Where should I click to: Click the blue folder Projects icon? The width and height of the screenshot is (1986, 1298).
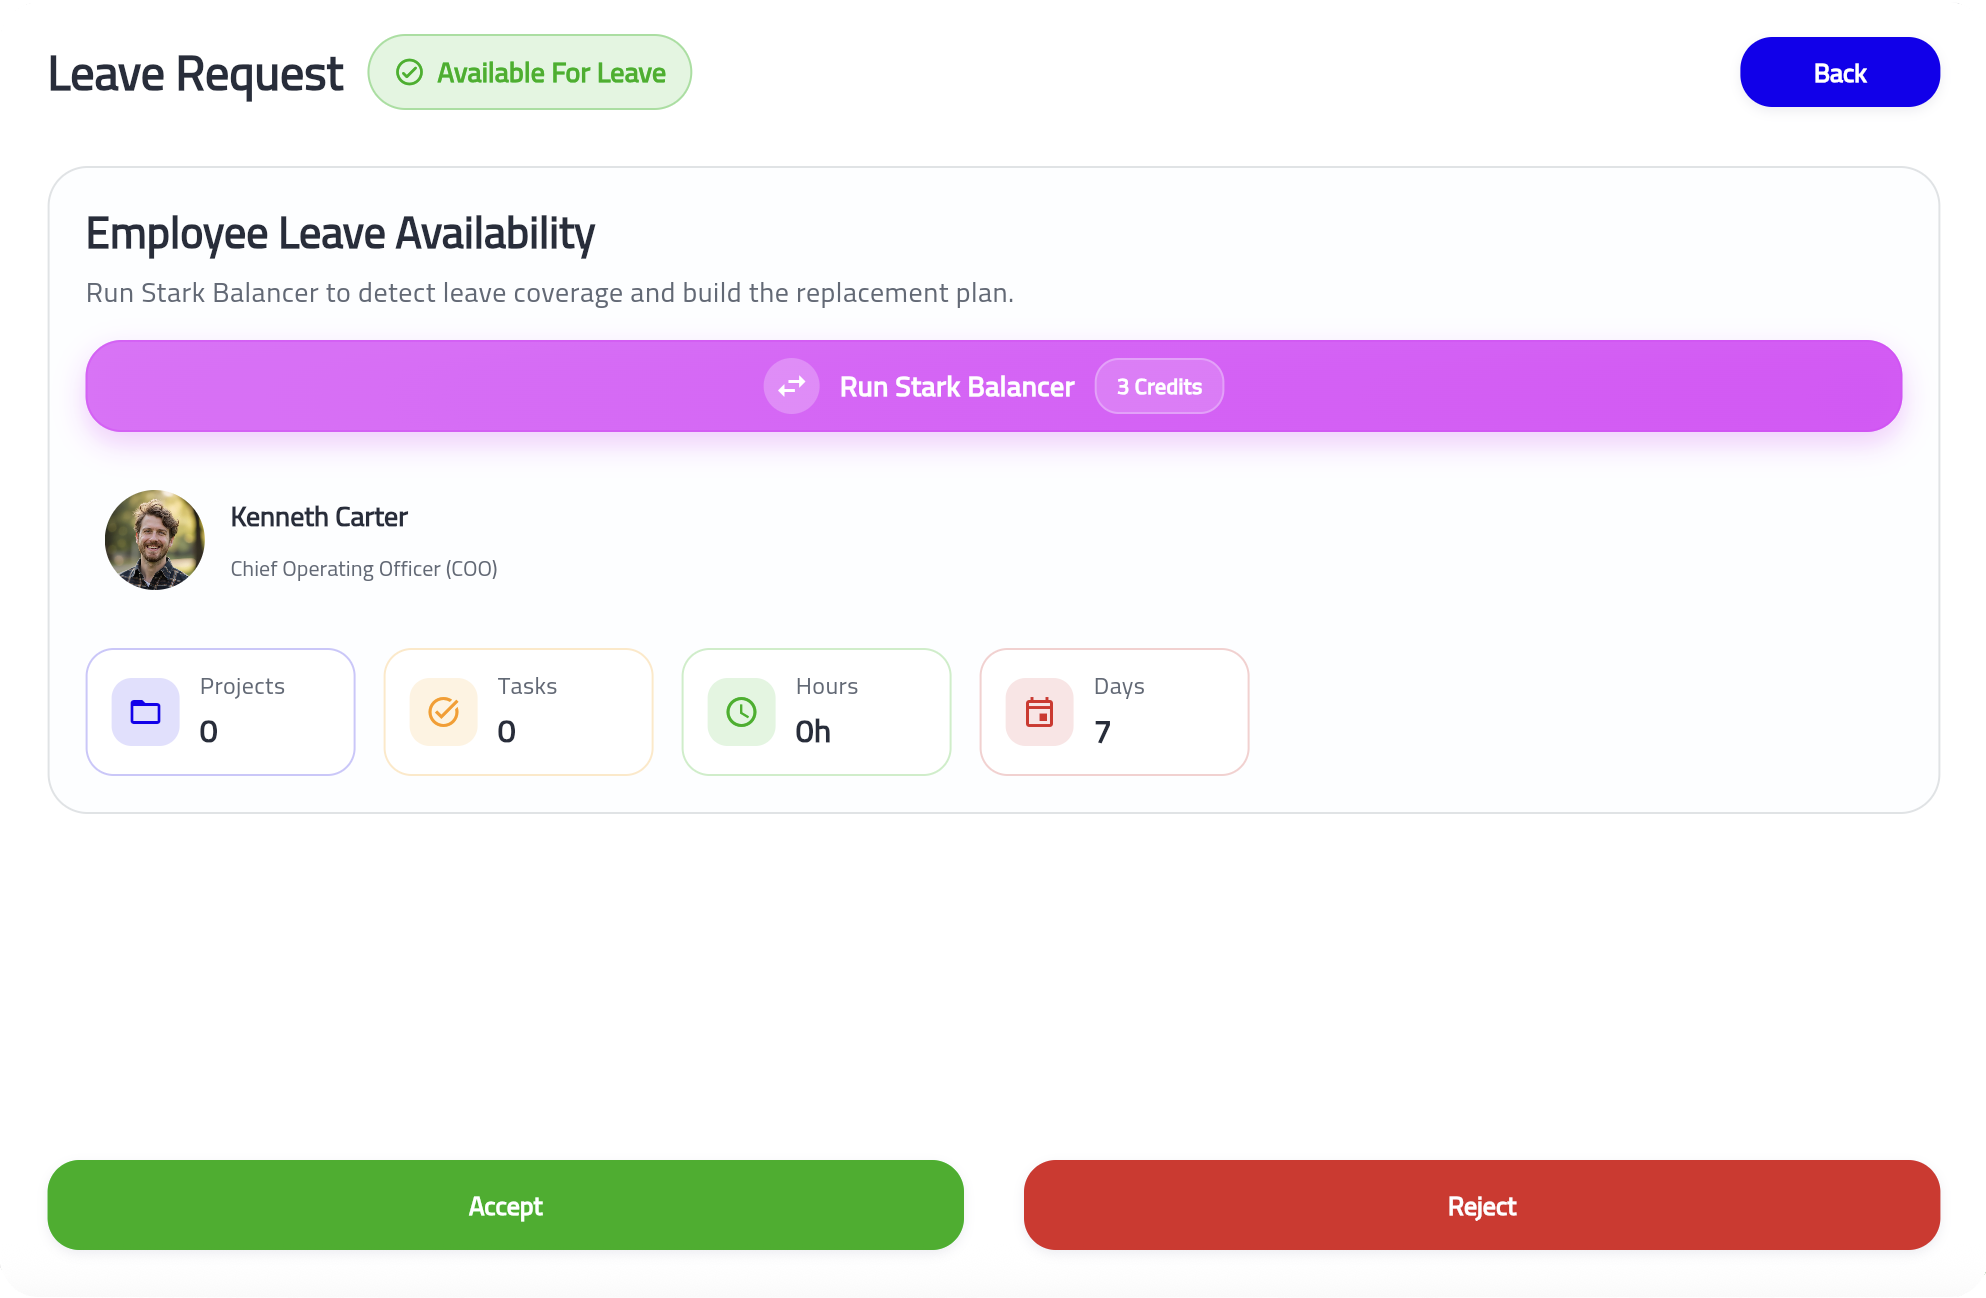[x=146, y=712]
